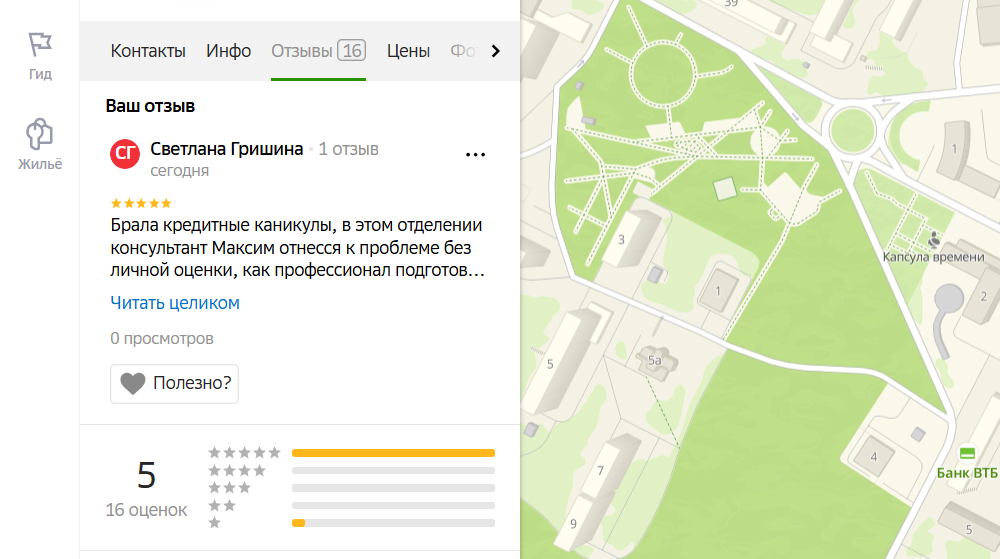
Task: Open Светлана Гришина's profile name
Action: point(226,149)
